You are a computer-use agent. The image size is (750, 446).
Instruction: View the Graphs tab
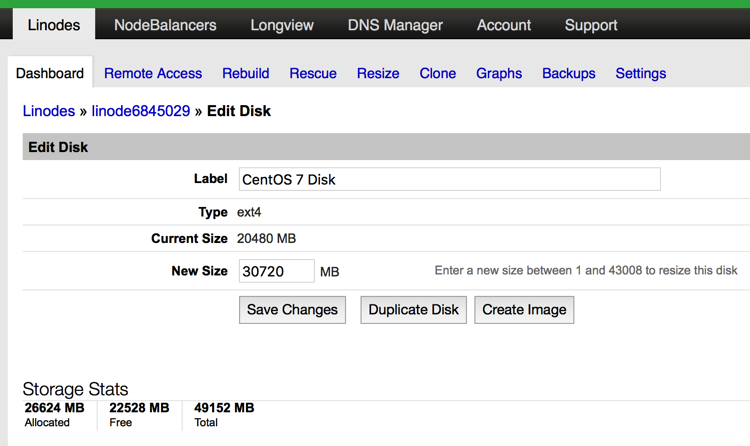[x=499, y=73]
